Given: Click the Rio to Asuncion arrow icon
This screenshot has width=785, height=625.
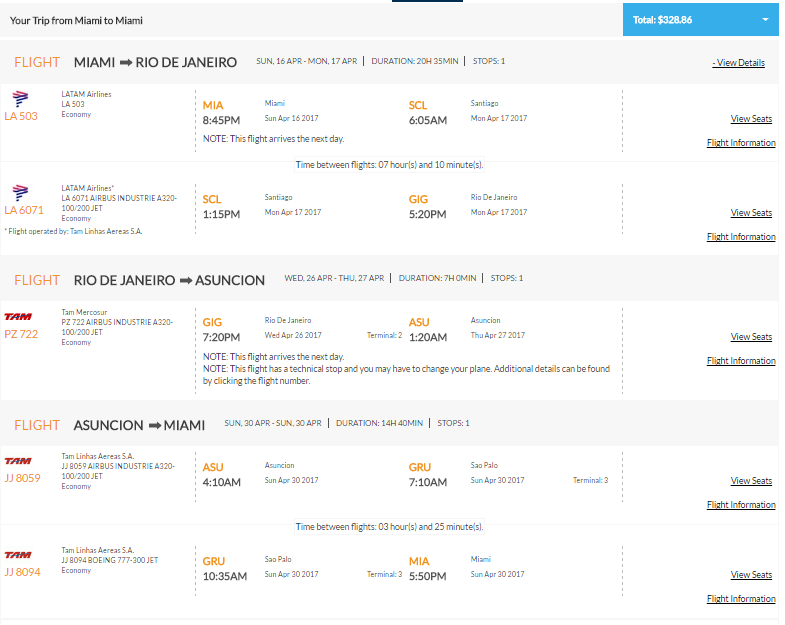Looking at the screenshot, I should pos(186,280).
